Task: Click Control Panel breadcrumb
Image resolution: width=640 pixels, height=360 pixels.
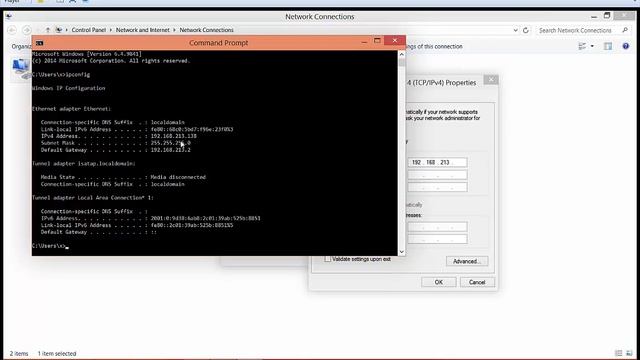Action: (x=89, y=30)
